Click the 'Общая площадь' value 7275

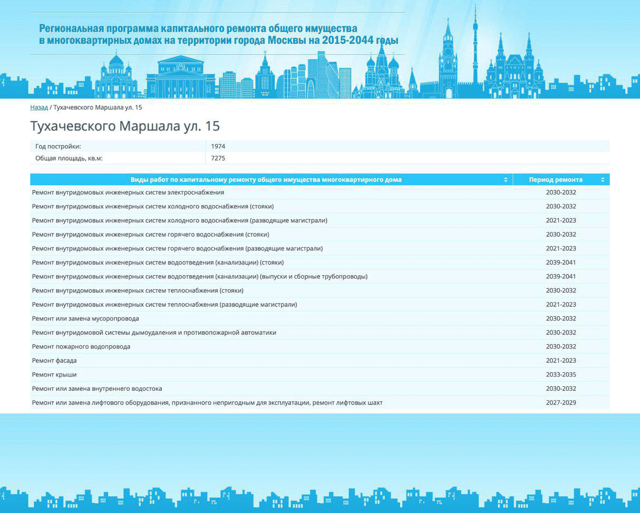tap(218, 158)
